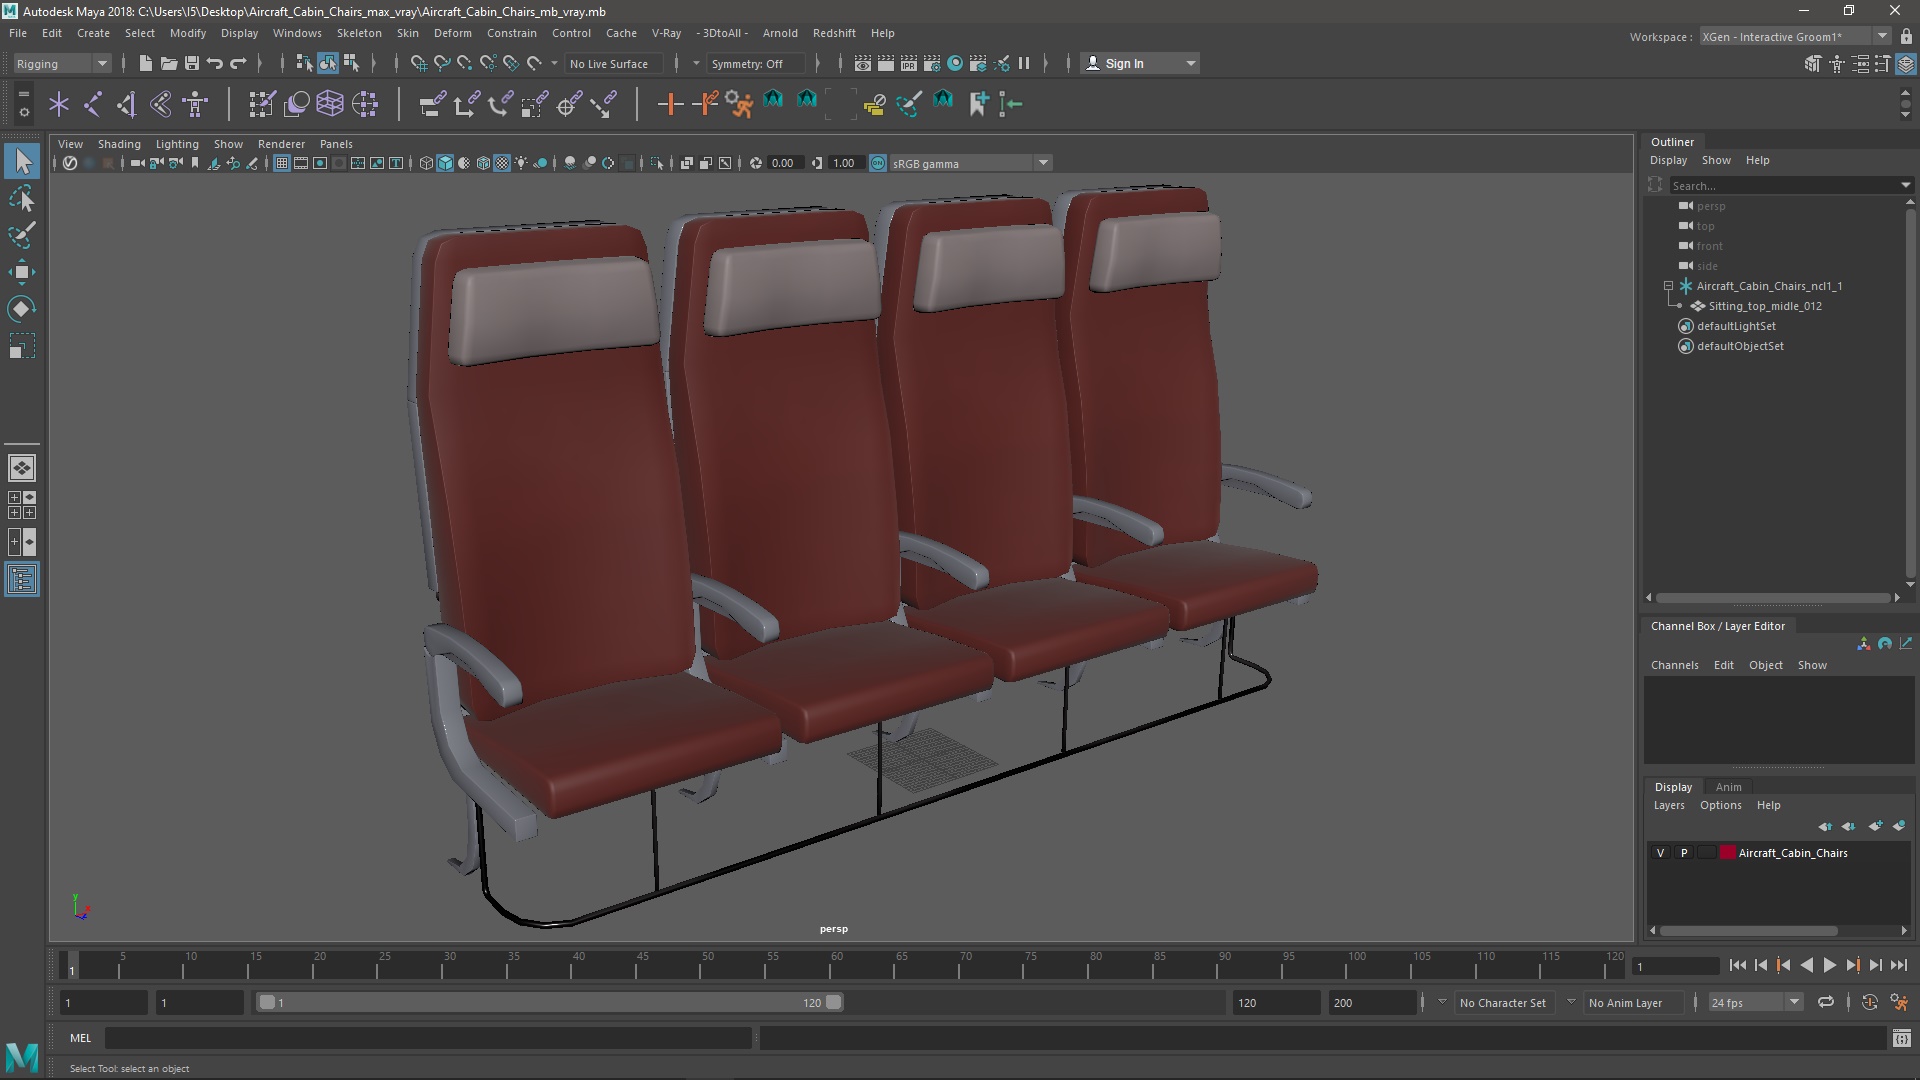Viewport: 1920px width, 1080px height.
Task: Switch to the Anim layer tab
Action: click(1728, 787)
